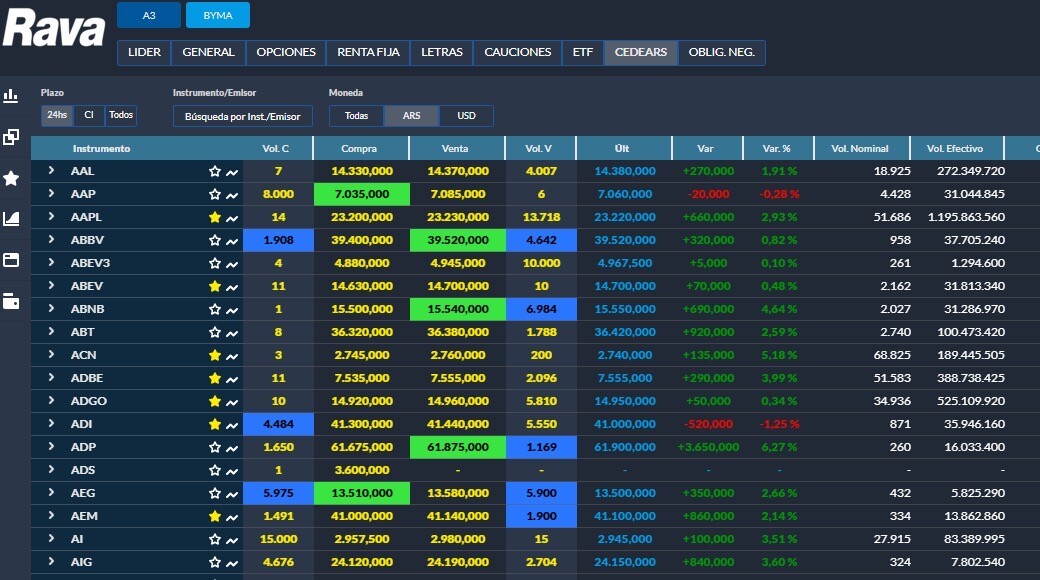The width and height of the screenshot is (1040, 580).
Task: Open chart icon for AIG row
Action: [231, 563]
